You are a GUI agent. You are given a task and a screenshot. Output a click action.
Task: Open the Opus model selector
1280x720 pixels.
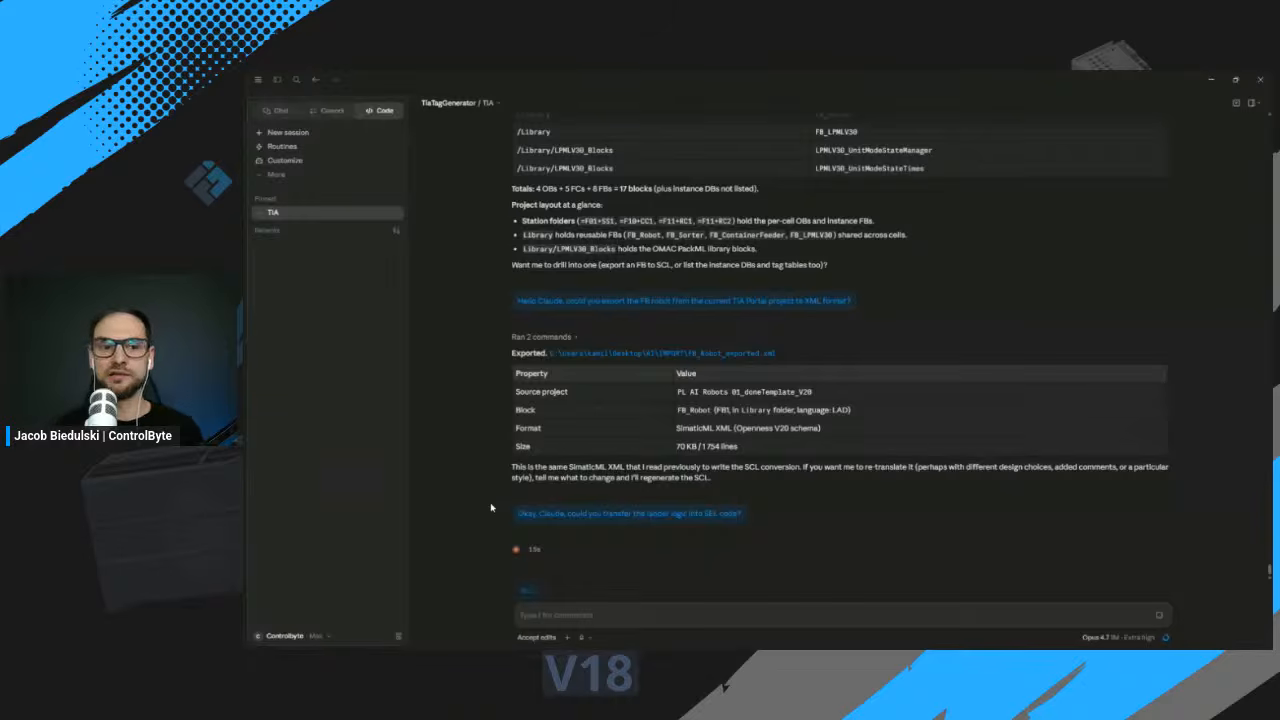pos(1118,637)
